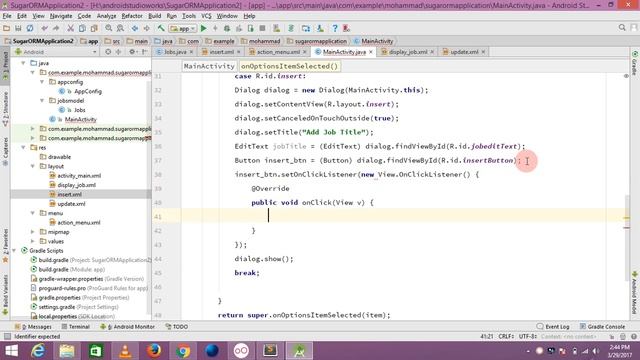
Task: Click the project scroll-from-source target icon
Action: click(x=108, y=52)
